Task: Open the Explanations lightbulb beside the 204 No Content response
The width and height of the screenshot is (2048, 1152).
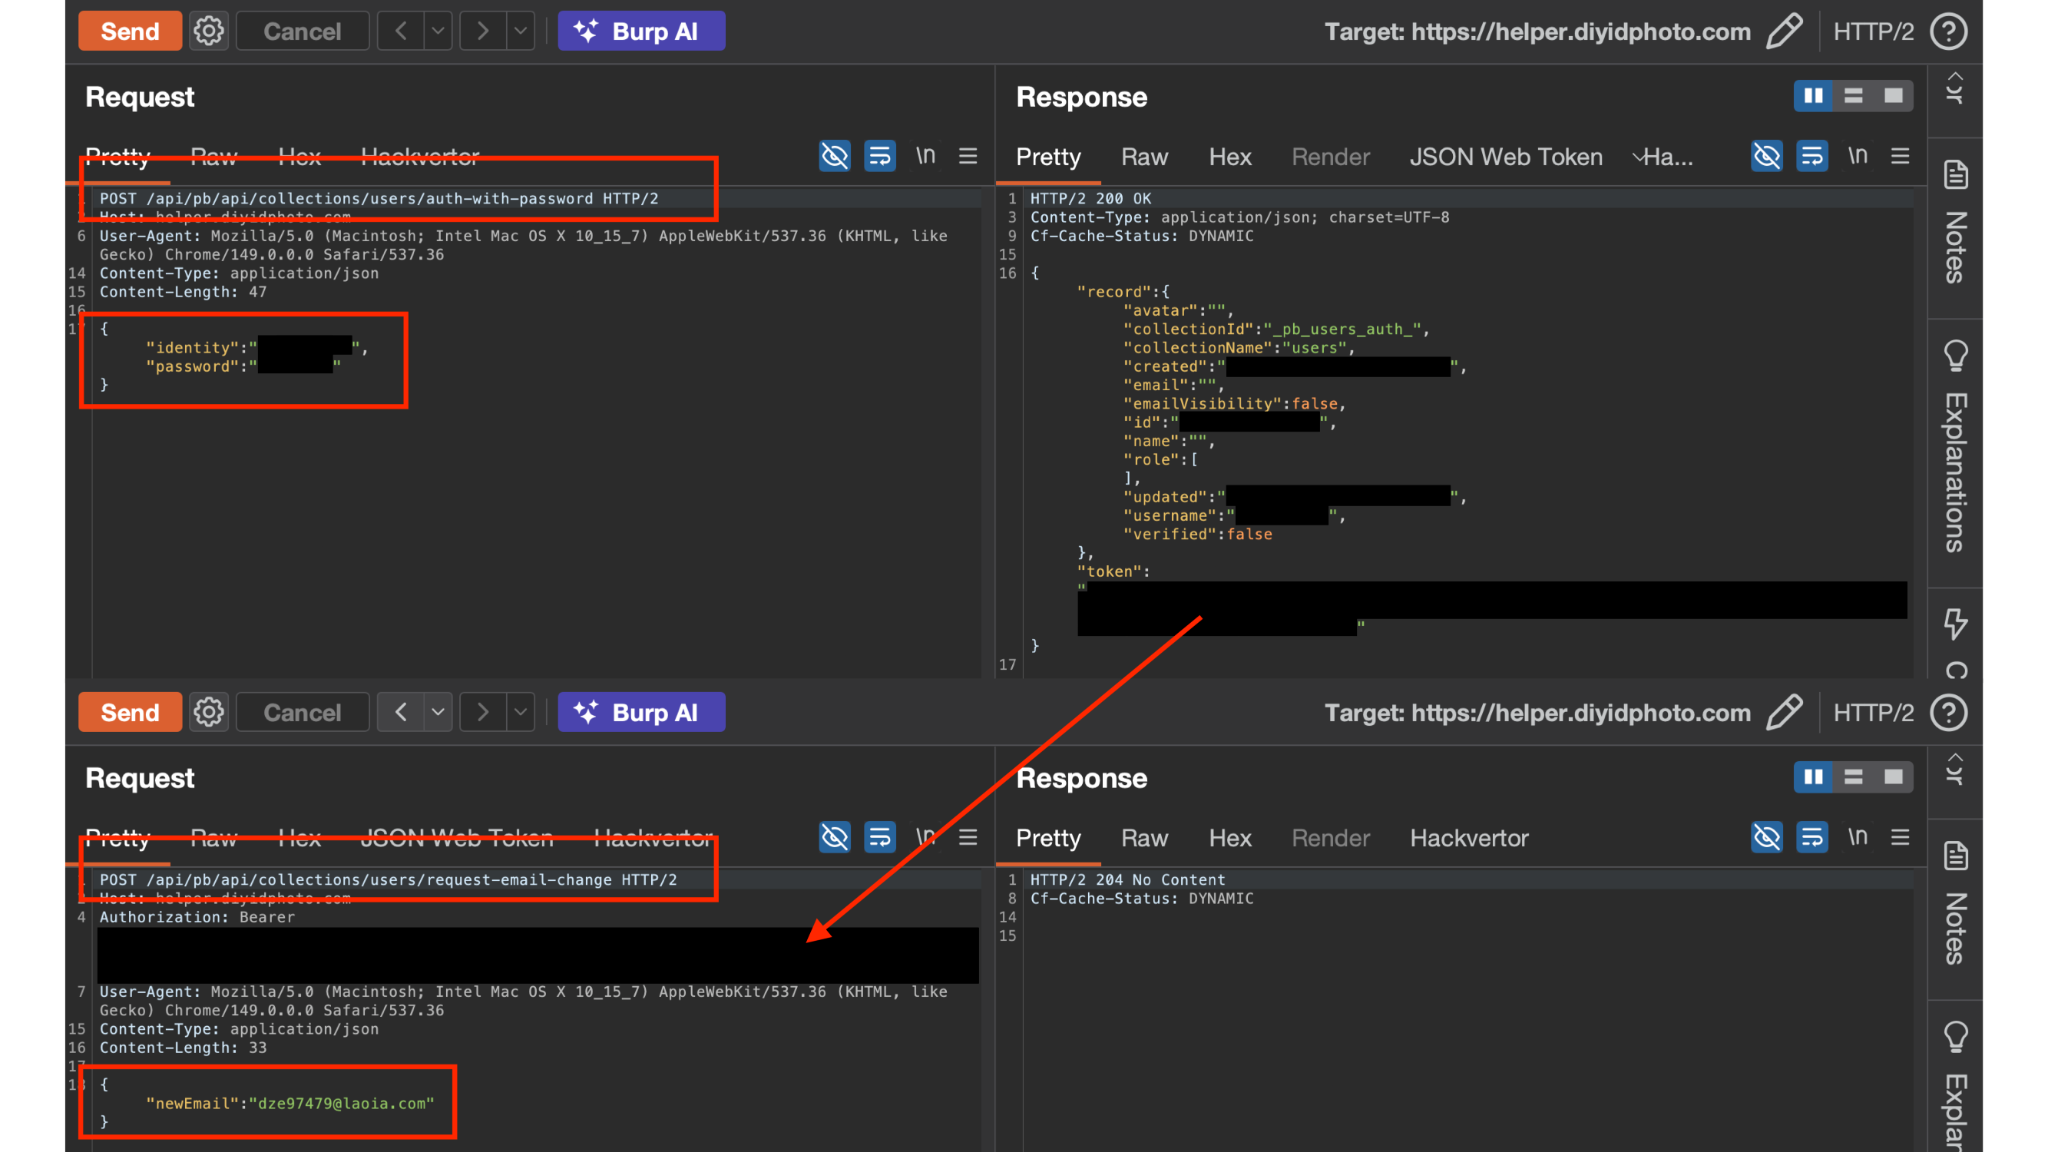Action: click(x=1956, y=1037)
